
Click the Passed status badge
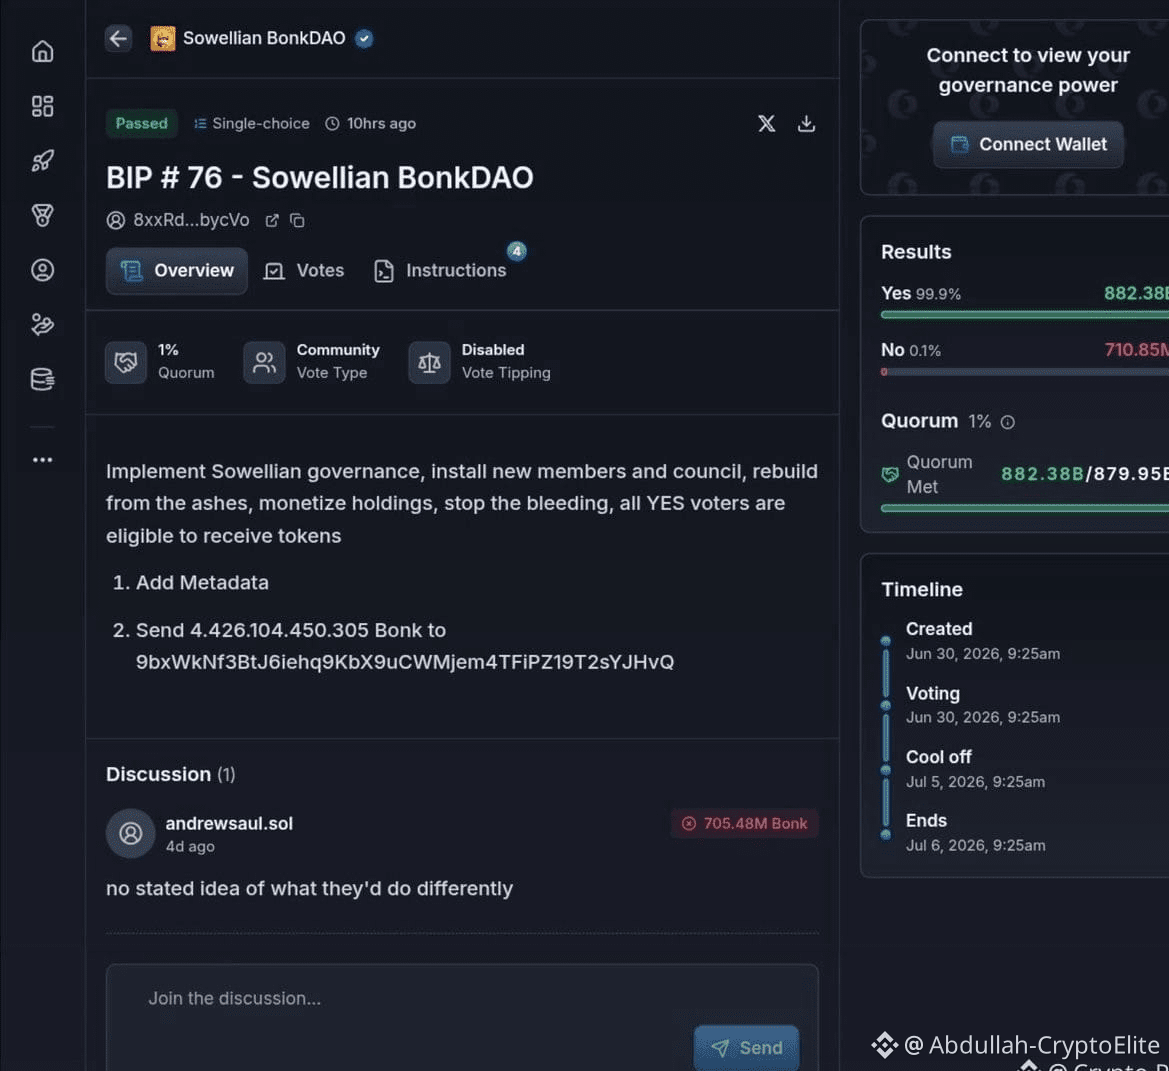[x=142, y=124]
